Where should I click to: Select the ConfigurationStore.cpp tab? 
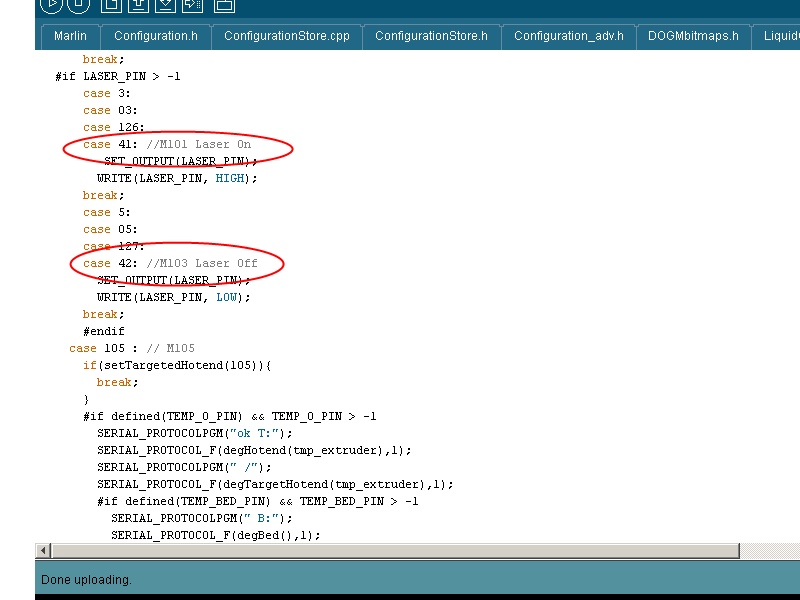(x=286, y=36)
